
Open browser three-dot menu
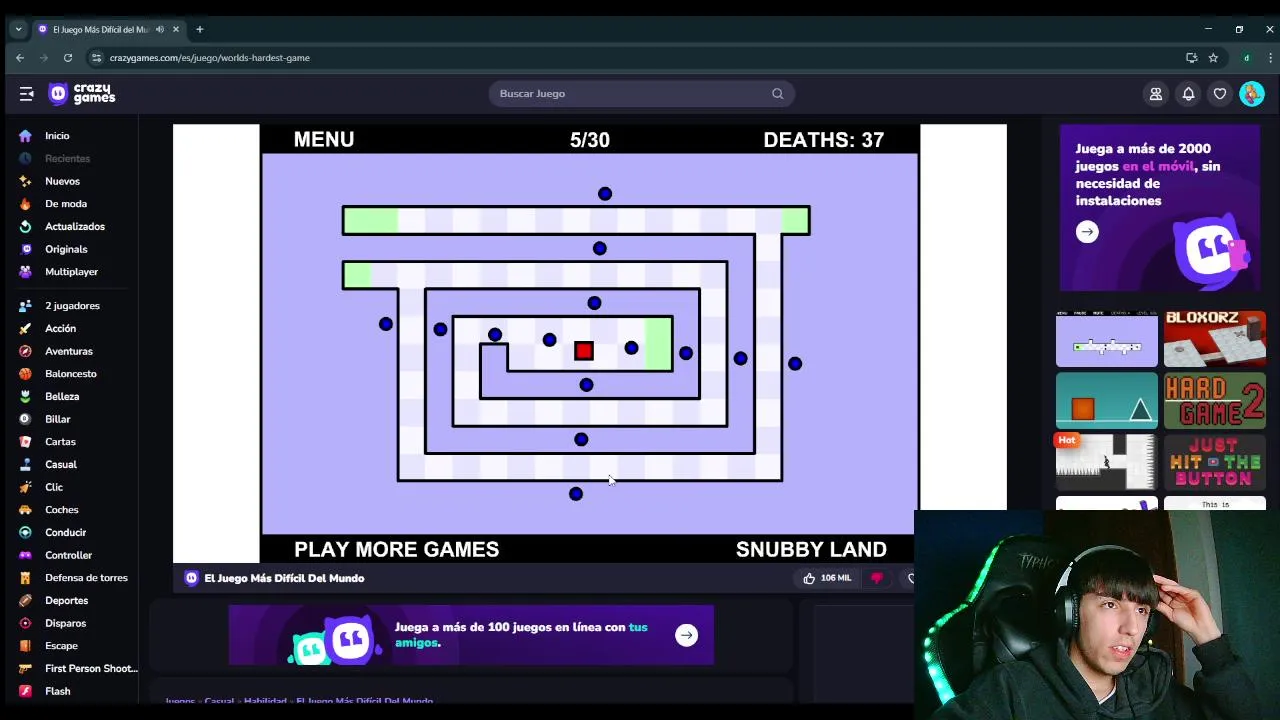click(x=1270, y=58)
